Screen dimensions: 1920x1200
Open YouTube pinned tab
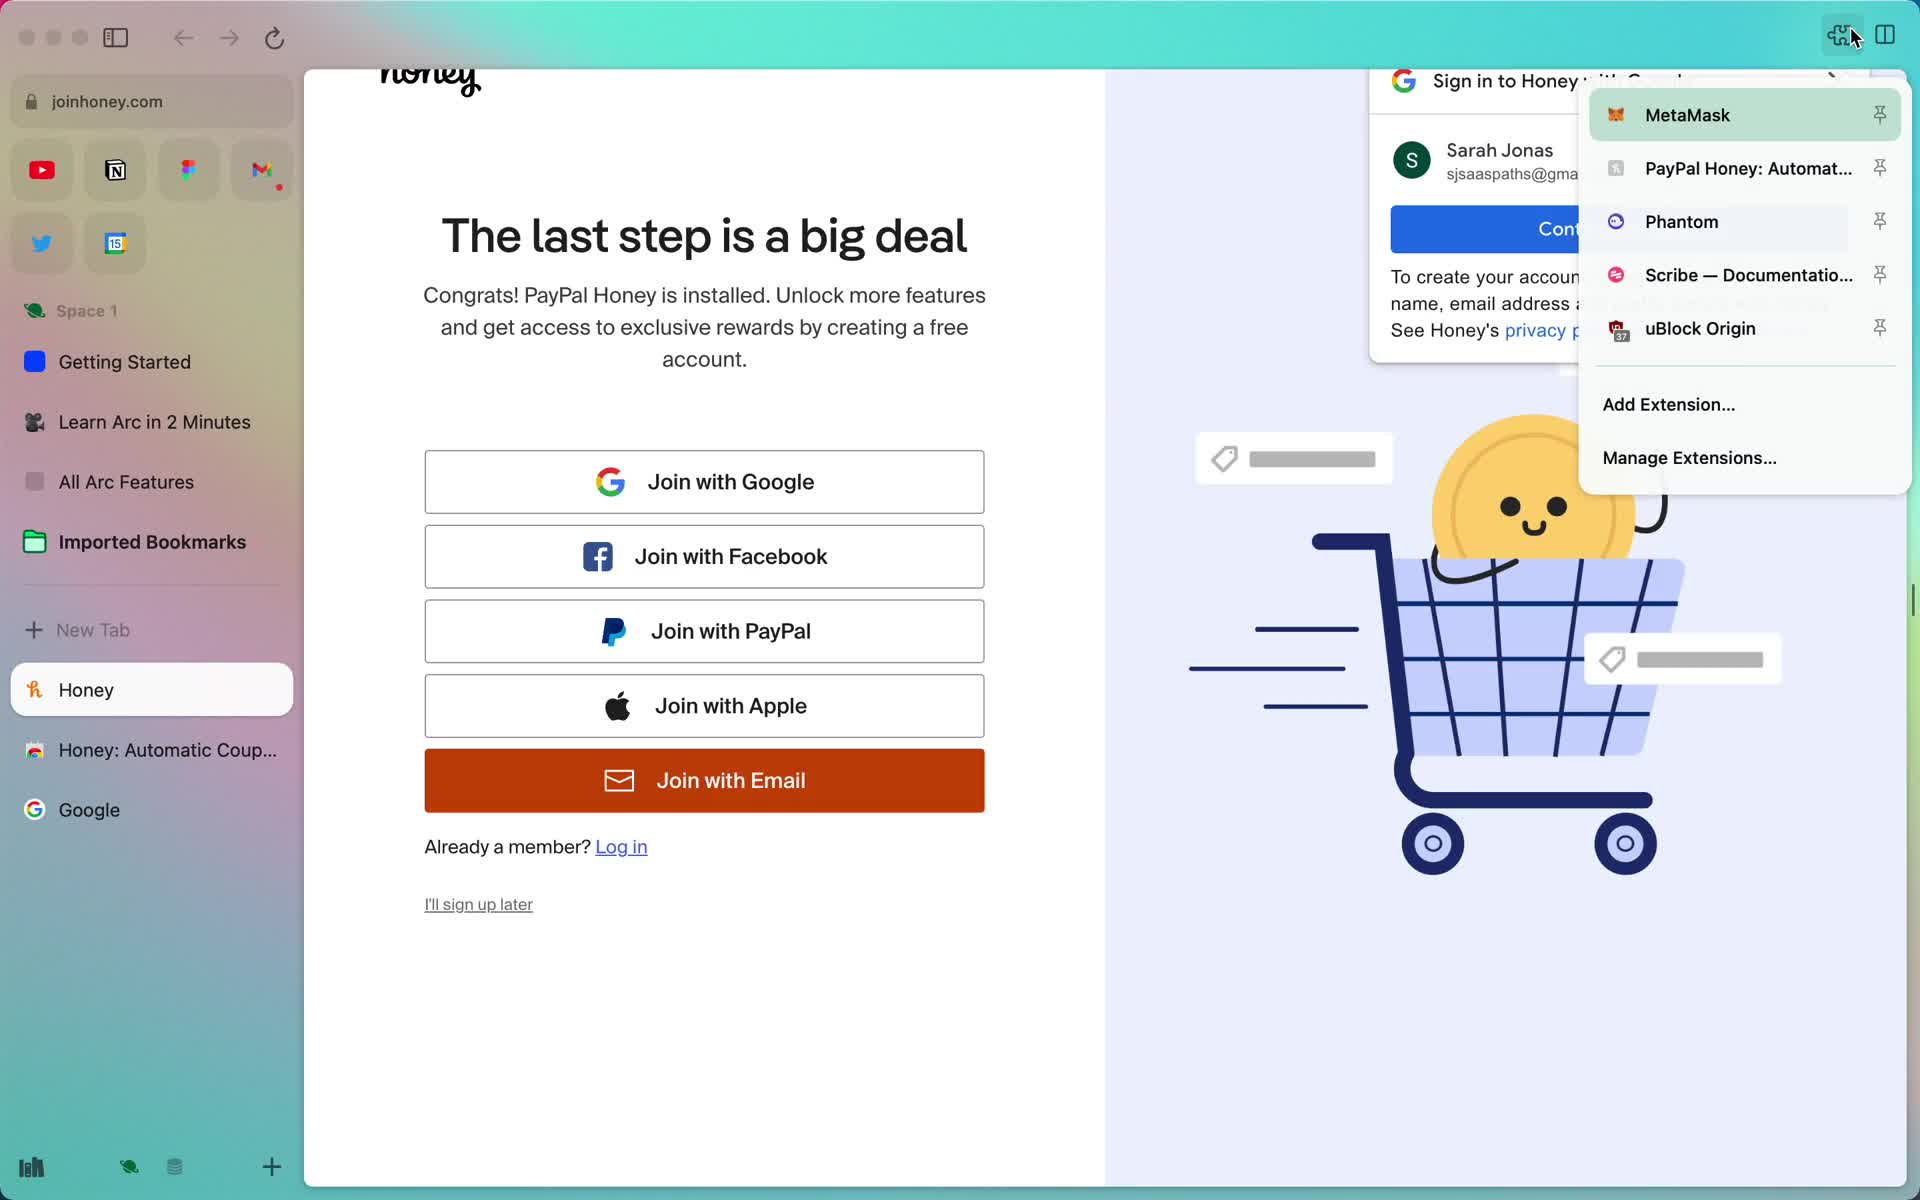pos(41,169)
